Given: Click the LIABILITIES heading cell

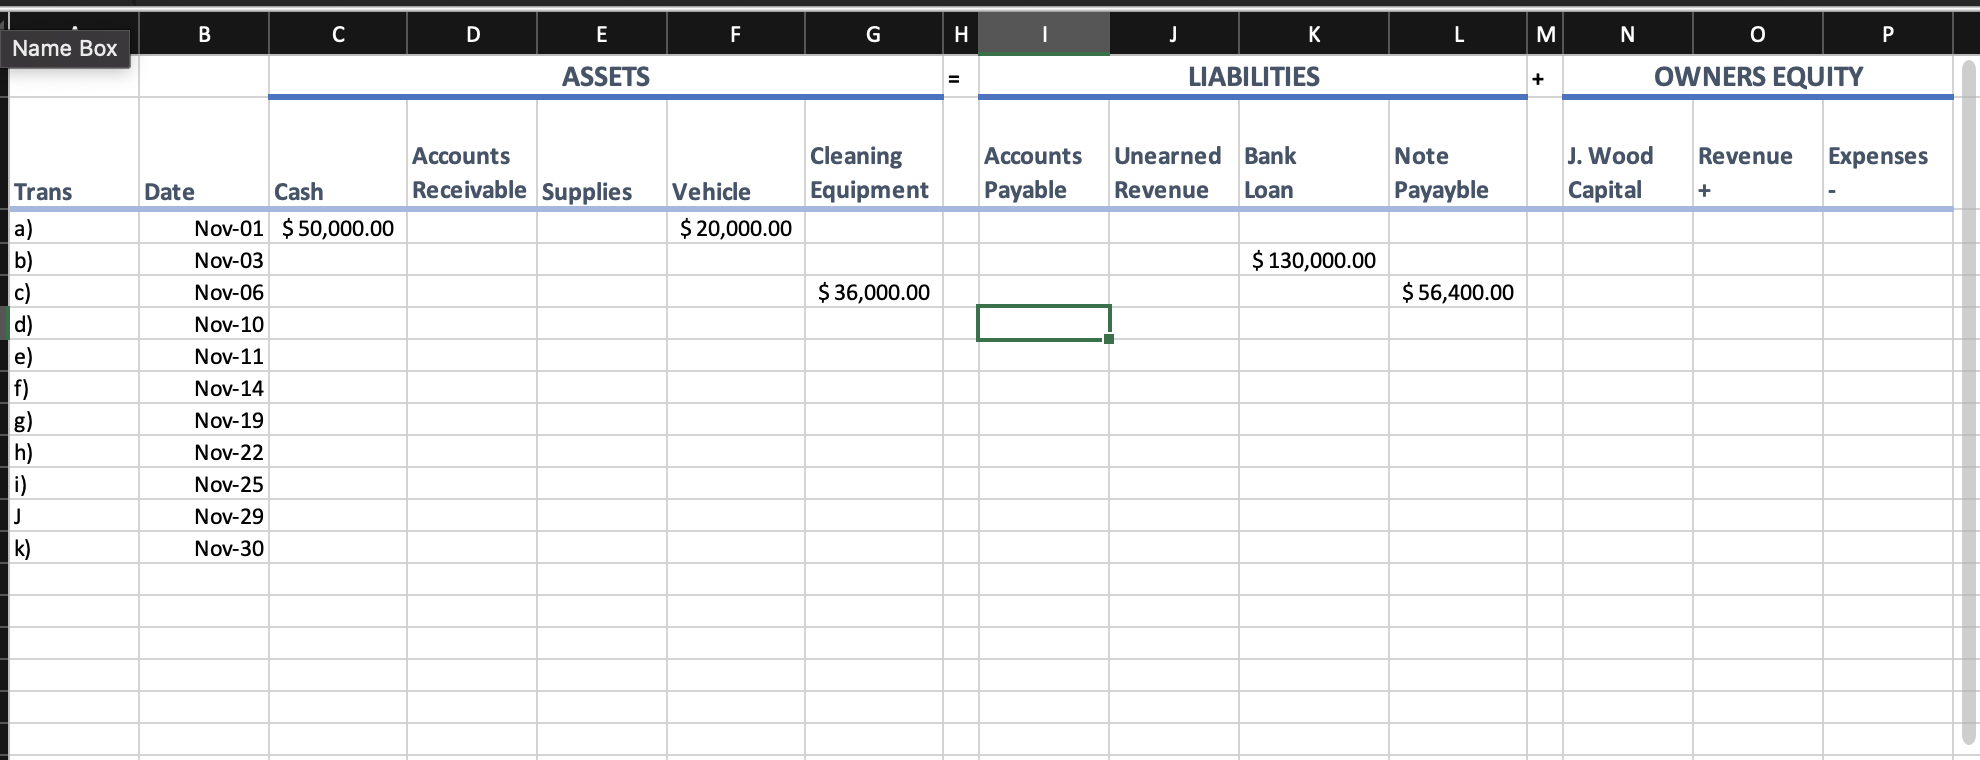Looking at the screenshot, I should 1254,76.
